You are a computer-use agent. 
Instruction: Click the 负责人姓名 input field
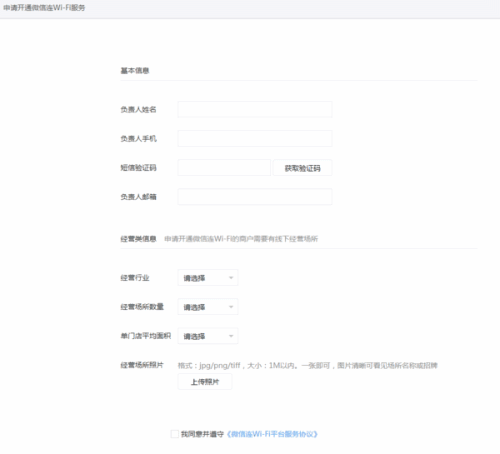tap(255, 109)
